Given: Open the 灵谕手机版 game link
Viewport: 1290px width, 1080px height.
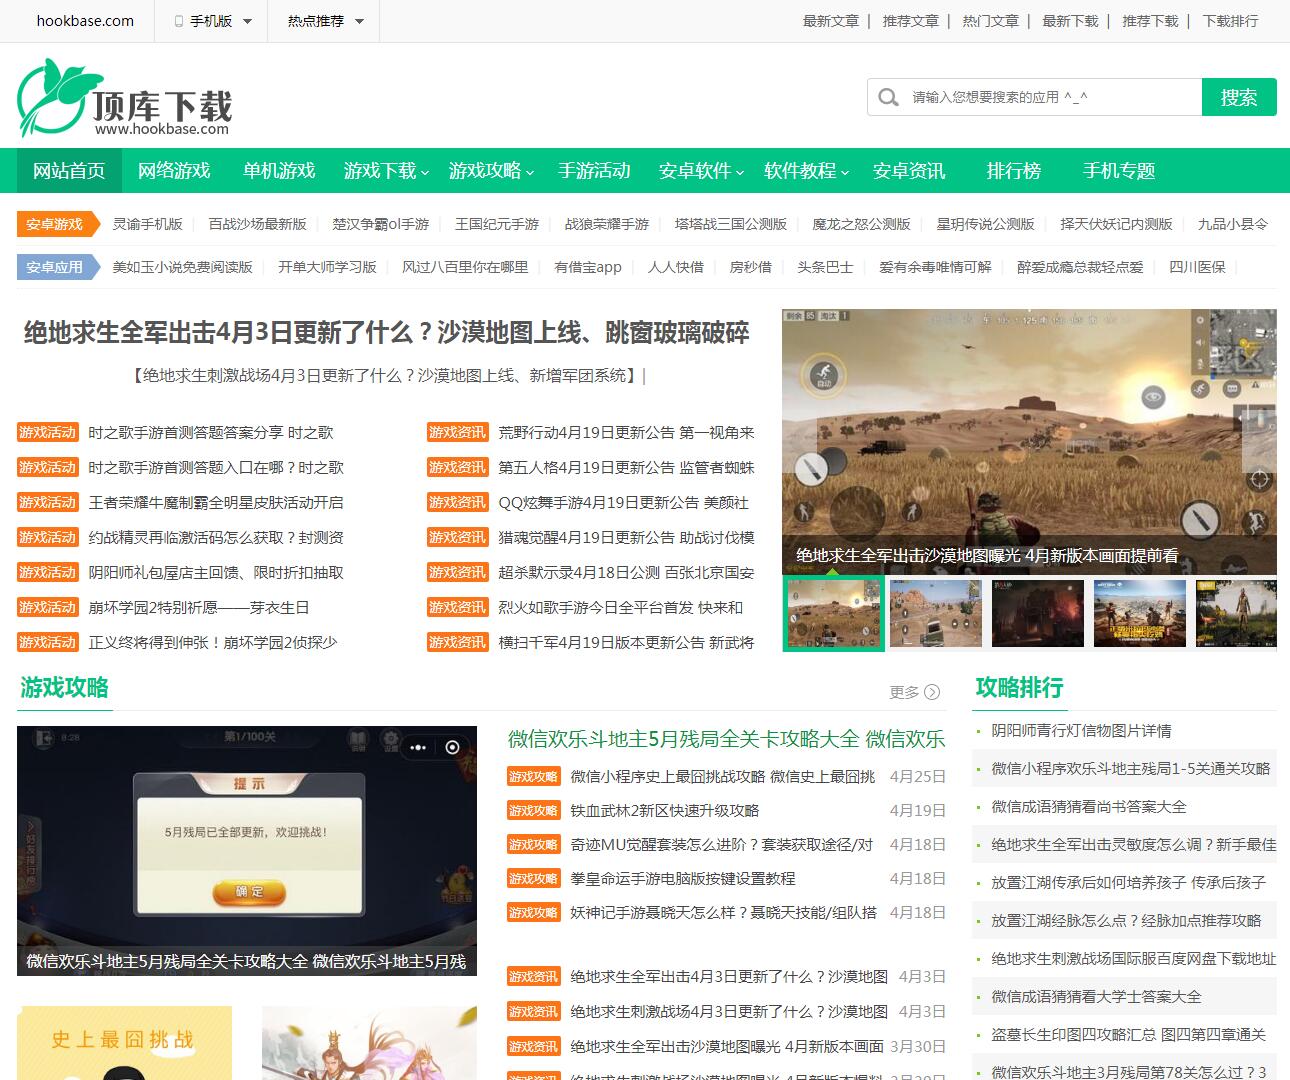Looking at the screenshot, I should click(148, 224).
